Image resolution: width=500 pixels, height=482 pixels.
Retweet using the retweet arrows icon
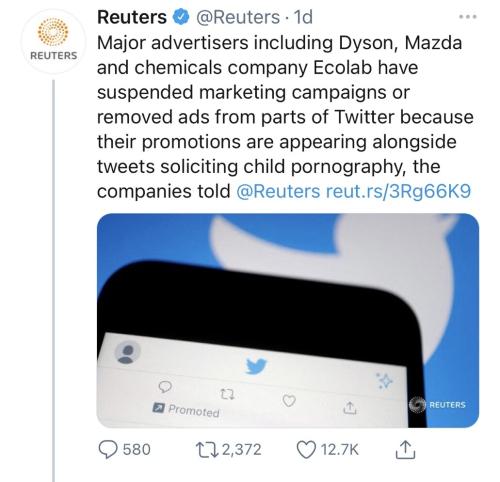tap(207, 450)
